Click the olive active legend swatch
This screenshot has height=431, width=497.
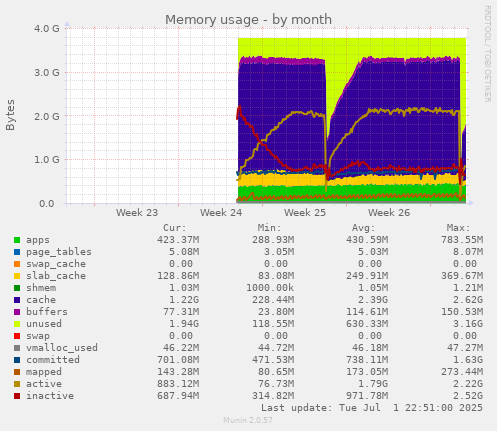pos(17,384)
